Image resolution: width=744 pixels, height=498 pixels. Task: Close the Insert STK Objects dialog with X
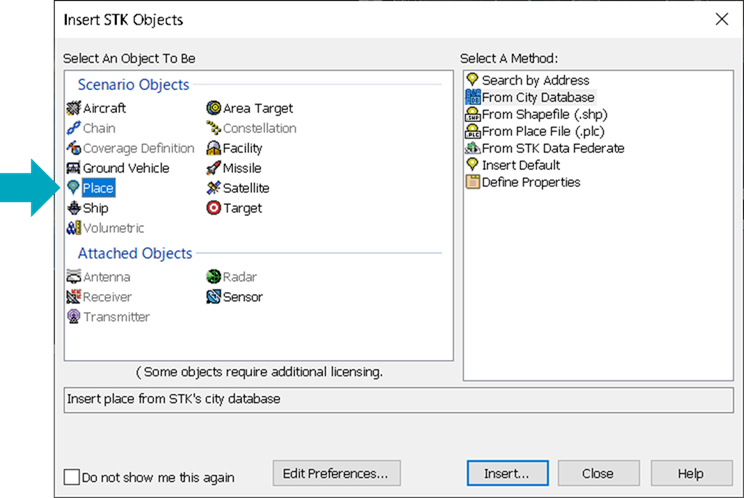722,19
